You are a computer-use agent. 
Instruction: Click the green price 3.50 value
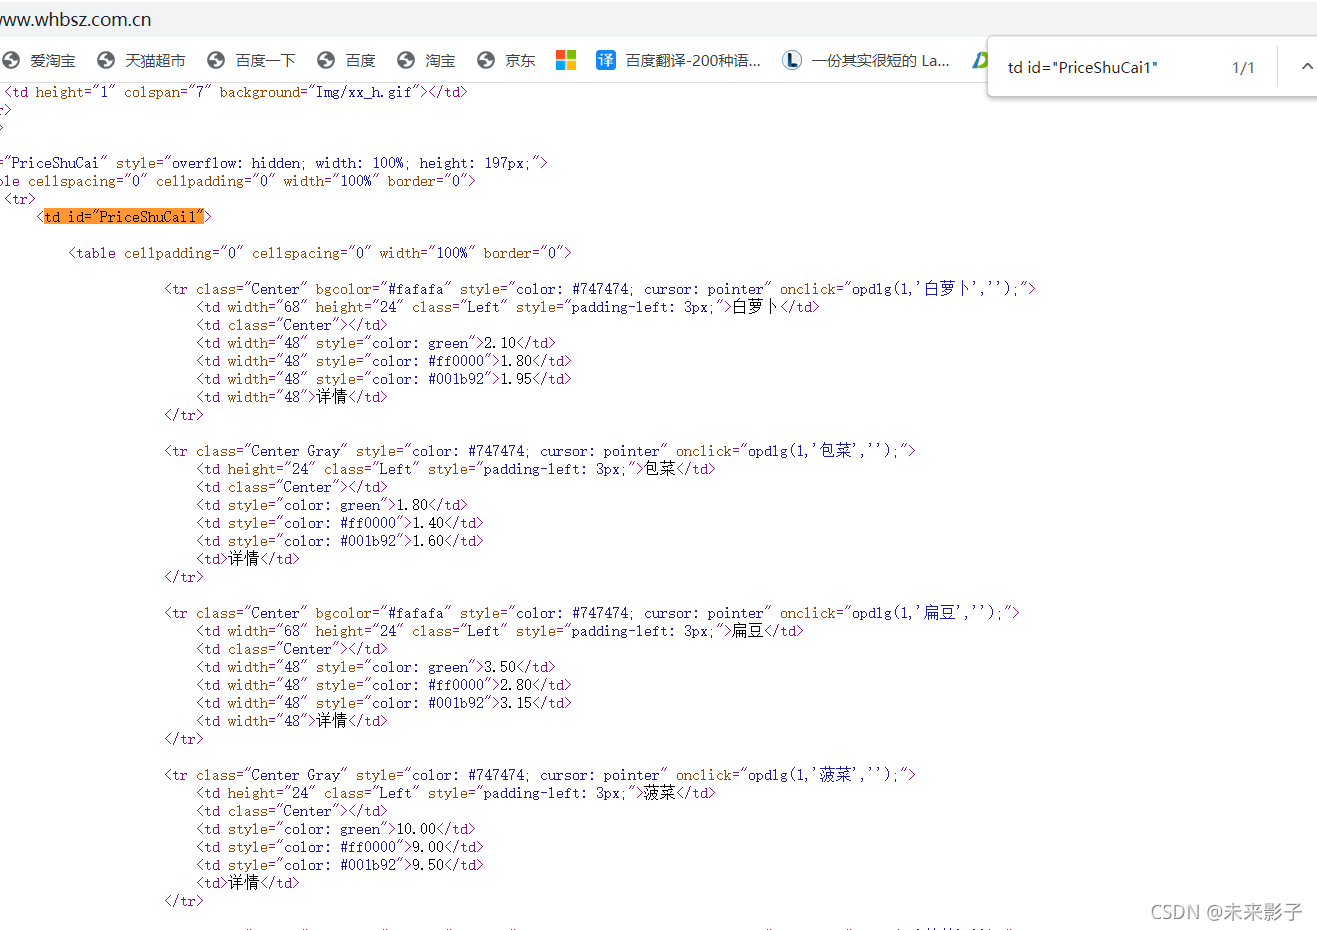click(x=500, y=667)
